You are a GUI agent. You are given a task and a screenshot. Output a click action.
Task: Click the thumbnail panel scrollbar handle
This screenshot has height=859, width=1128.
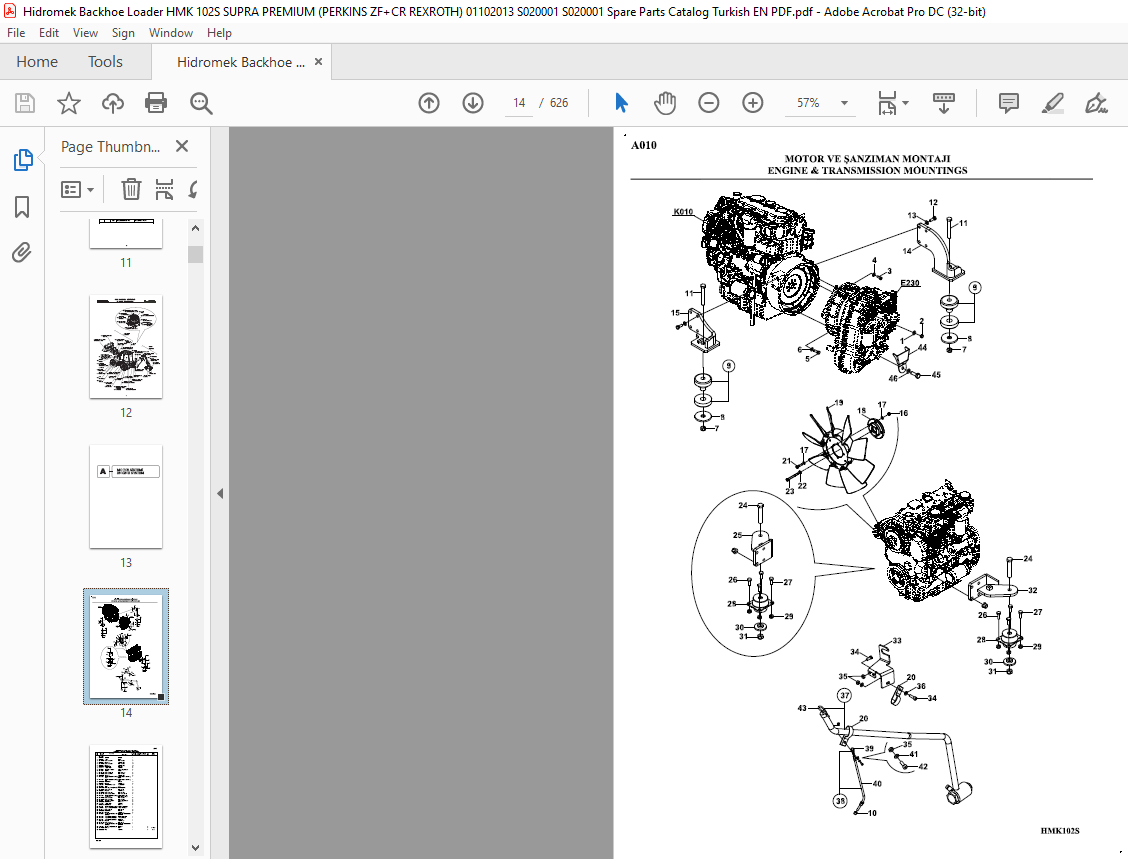click(195, 255)
